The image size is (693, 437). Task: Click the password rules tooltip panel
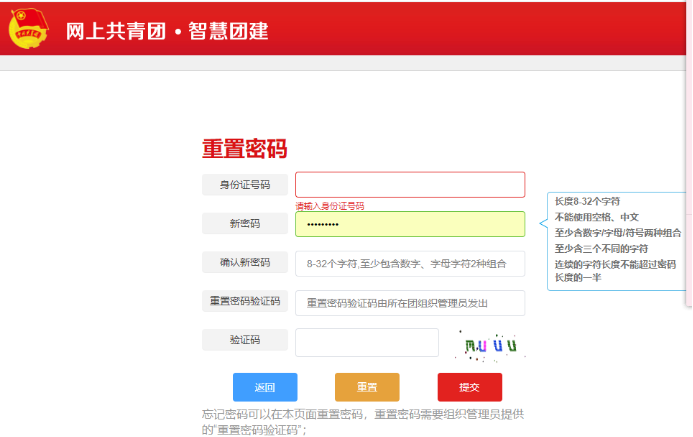point(616,240)
